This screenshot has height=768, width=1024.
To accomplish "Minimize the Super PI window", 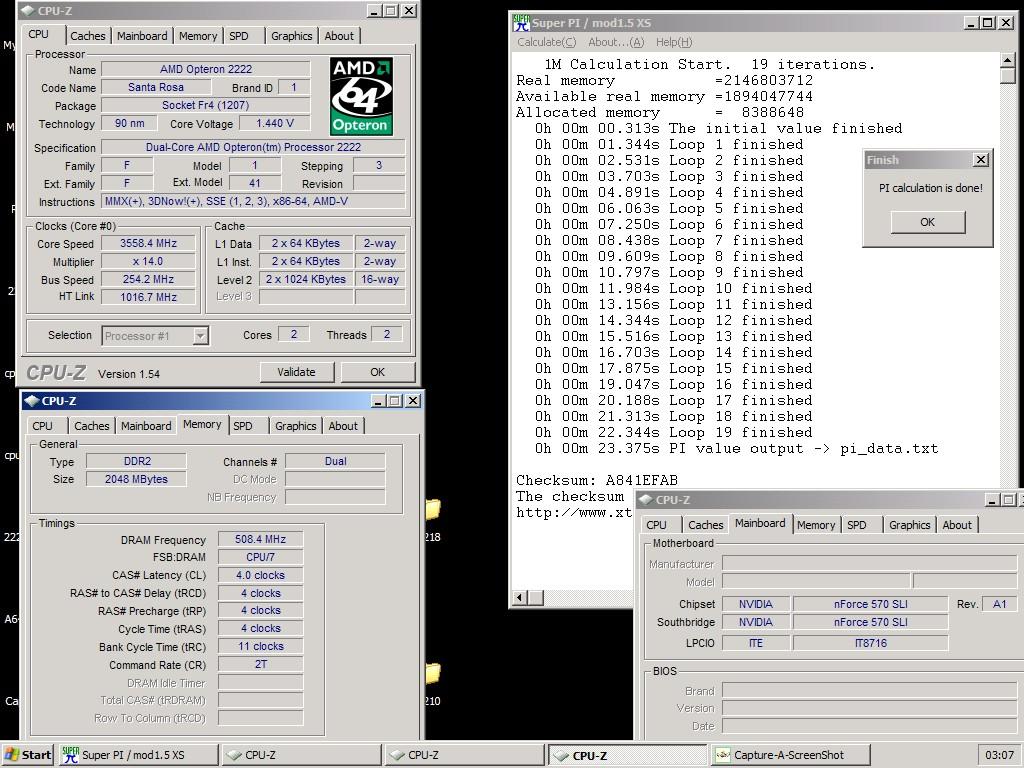I will (x=971, y=23).
